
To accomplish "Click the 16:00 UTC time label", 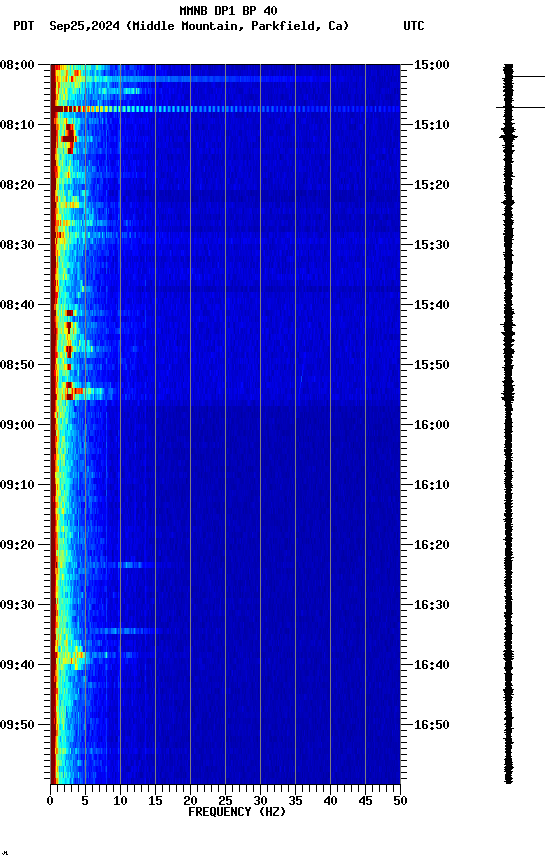I will click(431, 425).
